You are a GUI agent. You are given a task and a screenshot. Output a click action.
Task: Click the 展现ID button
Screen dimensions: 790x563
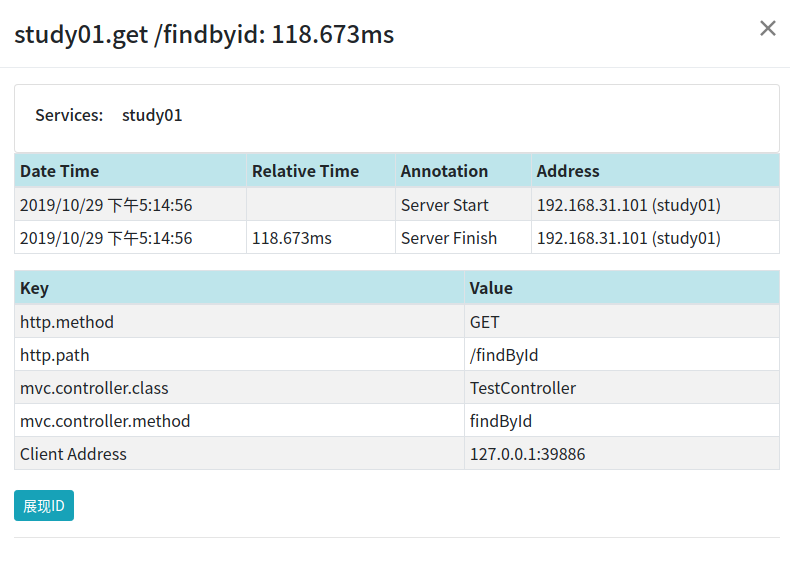(x=44, y=506)
